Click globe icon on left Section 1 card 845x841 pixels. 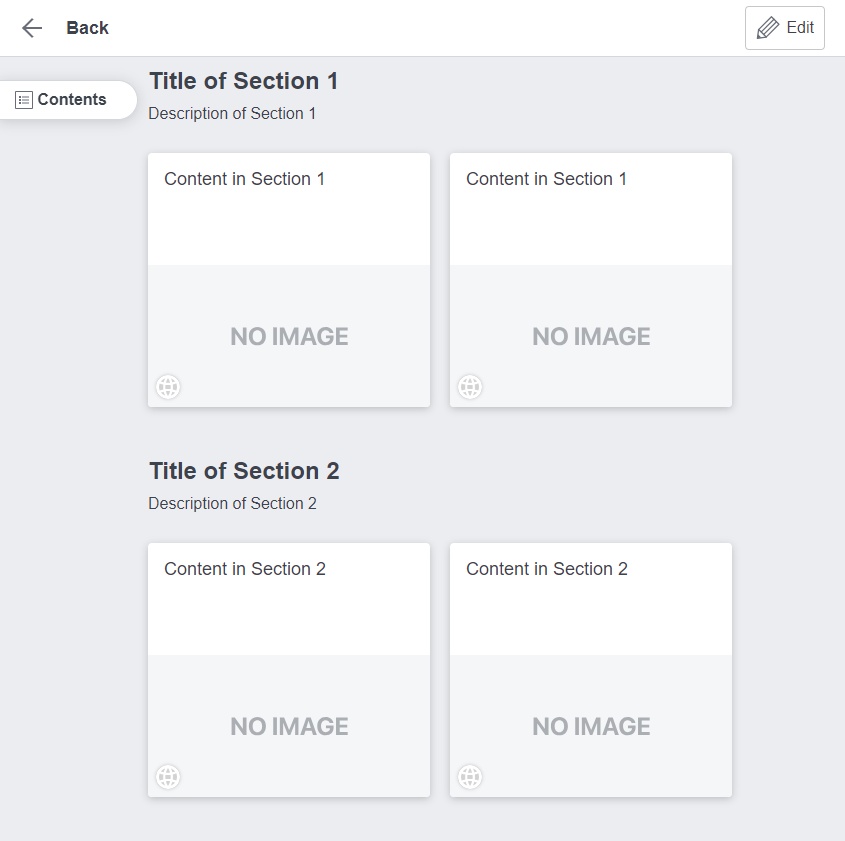pos(168,387)
